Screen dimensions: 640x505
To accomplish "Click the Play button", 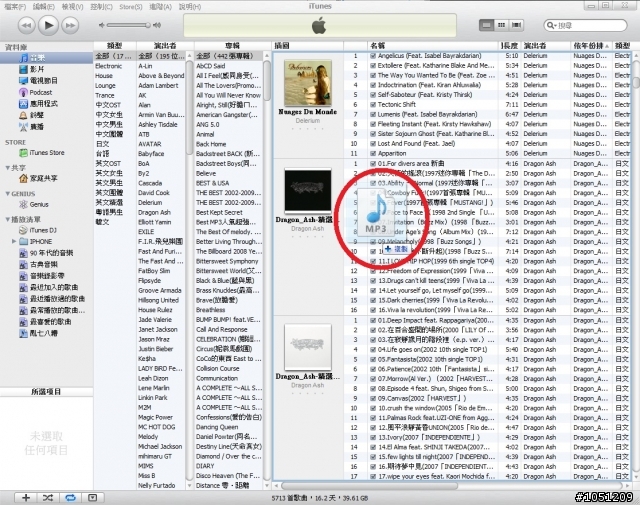I will (48, 25).
